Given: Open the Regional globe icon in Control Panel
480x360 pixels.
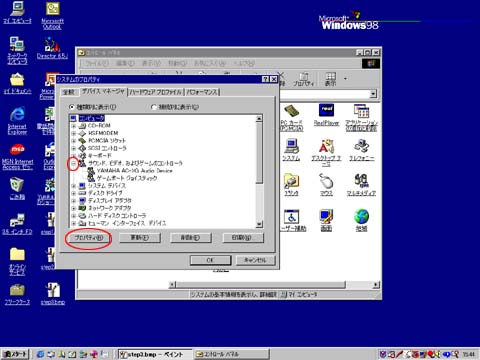Looking at the screenshot, I should tap(361, 217).
